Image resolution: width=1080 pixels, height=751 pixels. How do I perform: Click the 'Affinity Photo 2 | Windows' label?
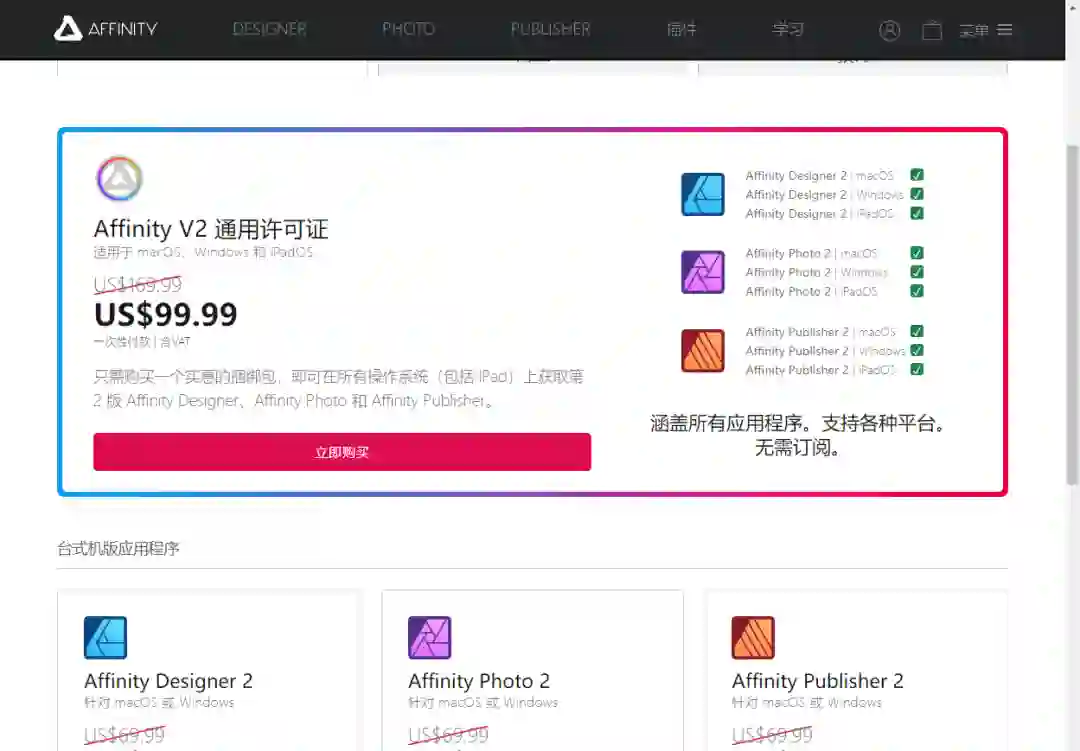click(x=817, y=273)
